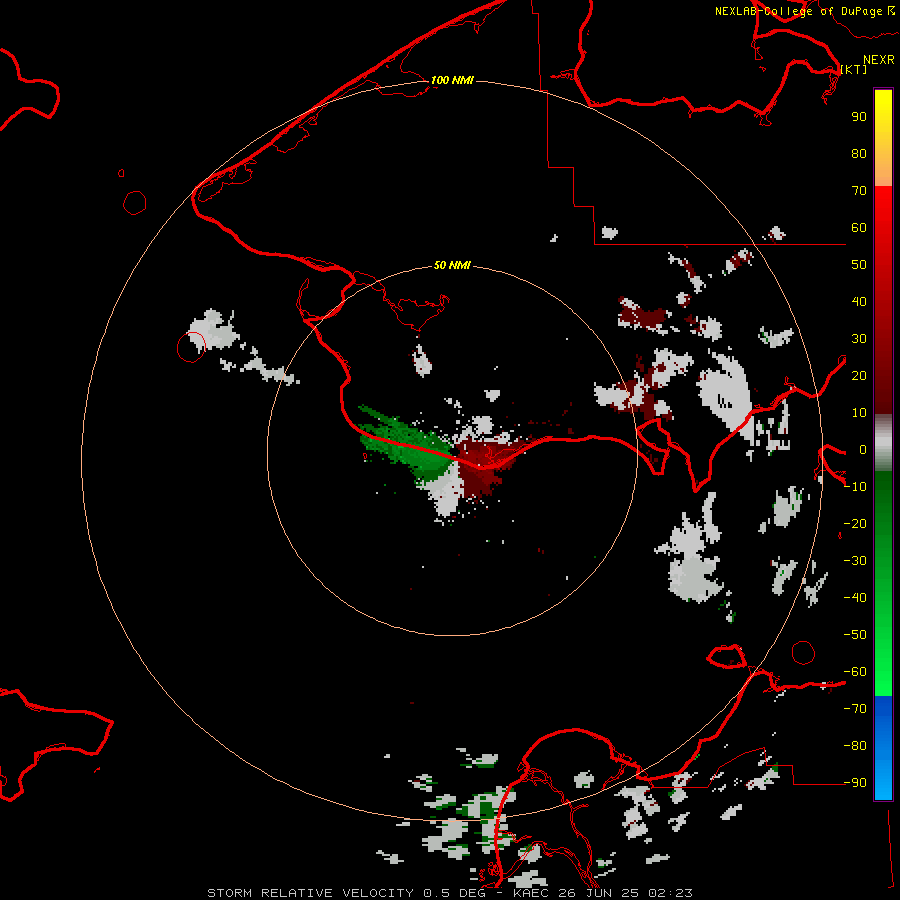900x900 pixels.
Task: Click the gray near-zero segment of color bar
Action: click(x=883, y=443)
